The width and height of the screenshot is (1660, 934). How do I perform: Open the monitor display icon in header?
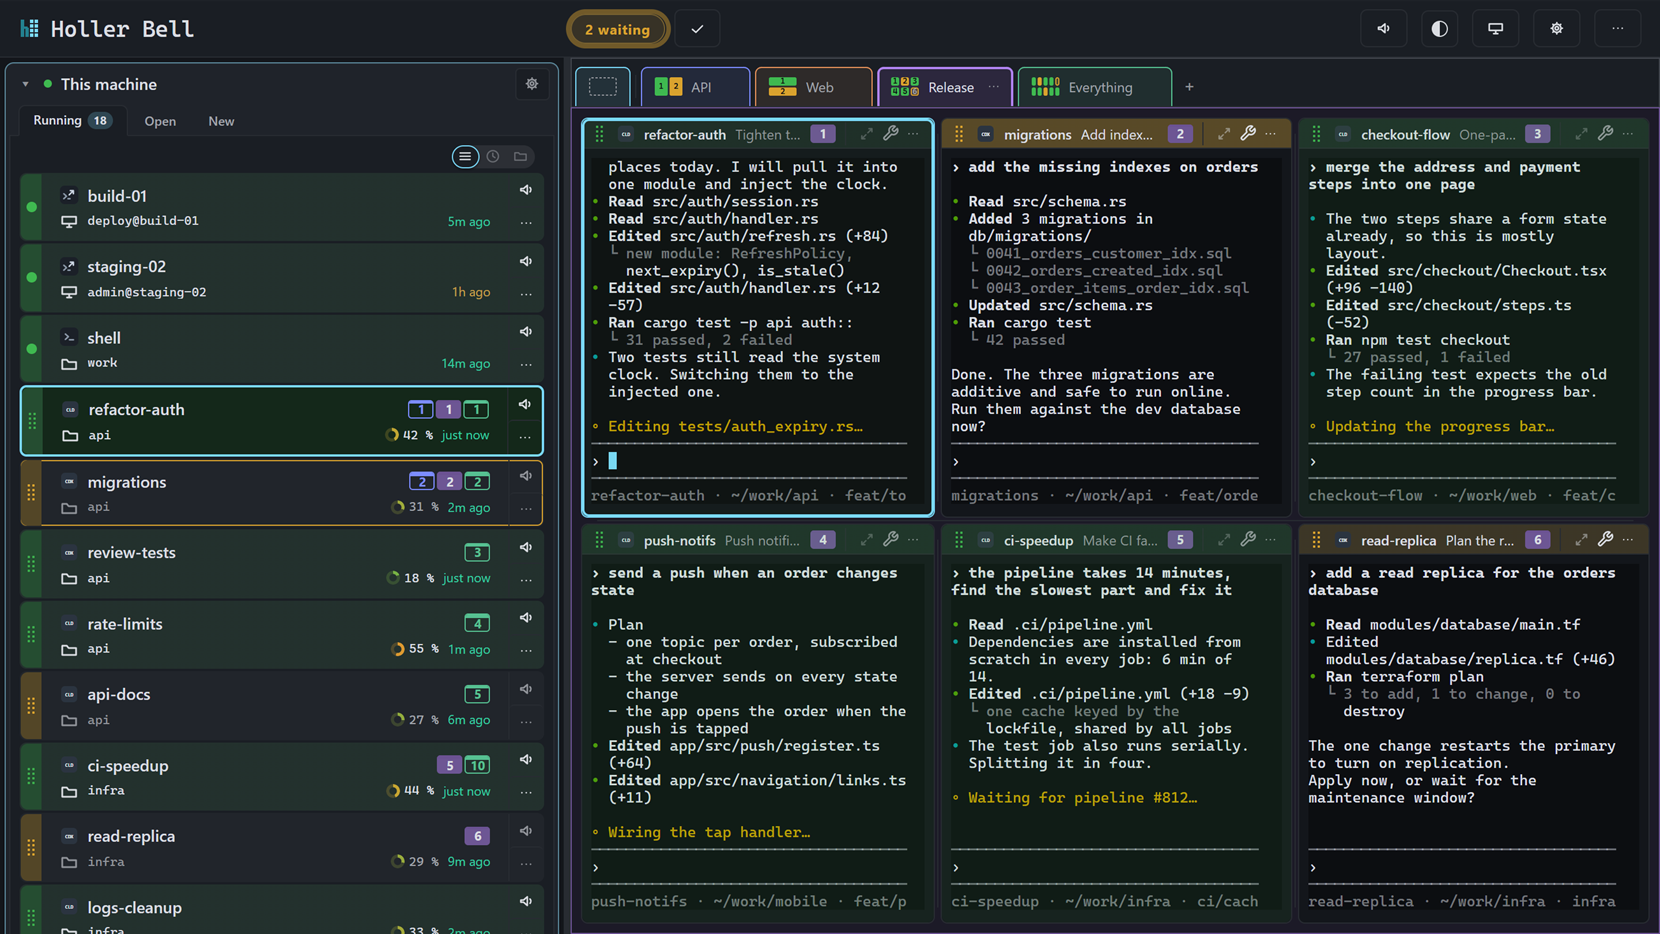point(1496,29)
